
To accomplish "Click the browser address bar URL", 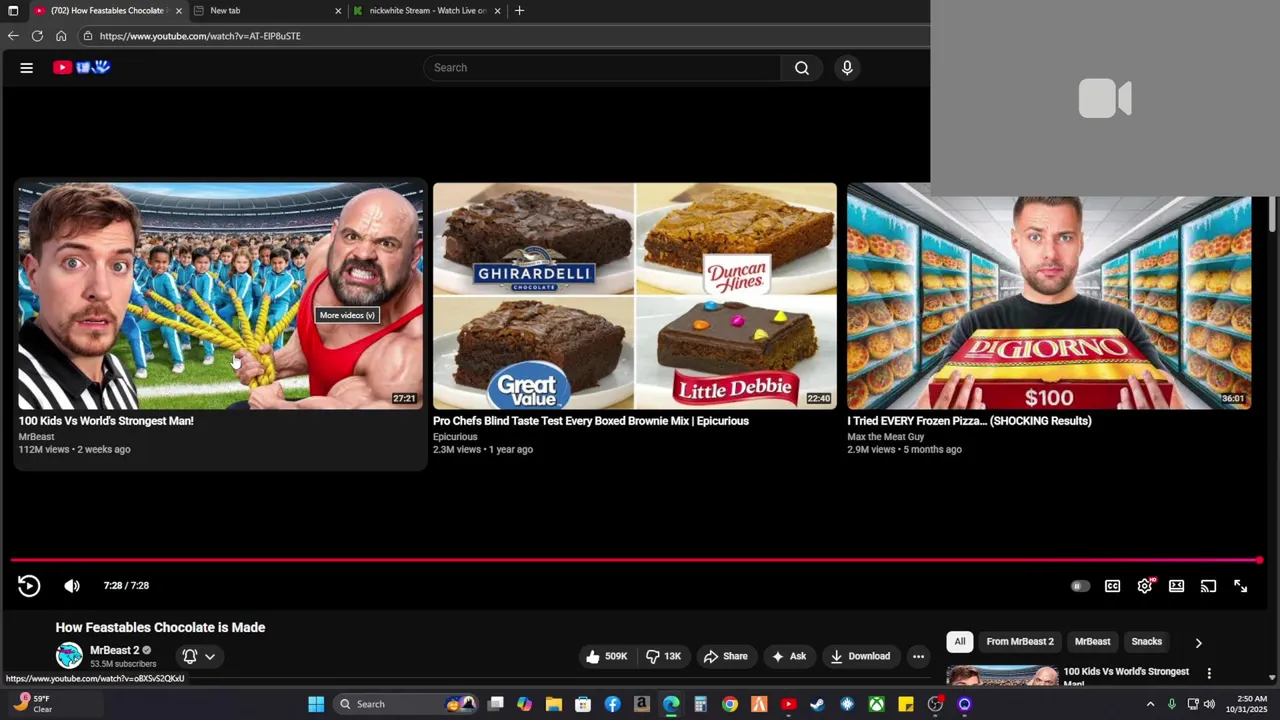I will coord(200,36).
